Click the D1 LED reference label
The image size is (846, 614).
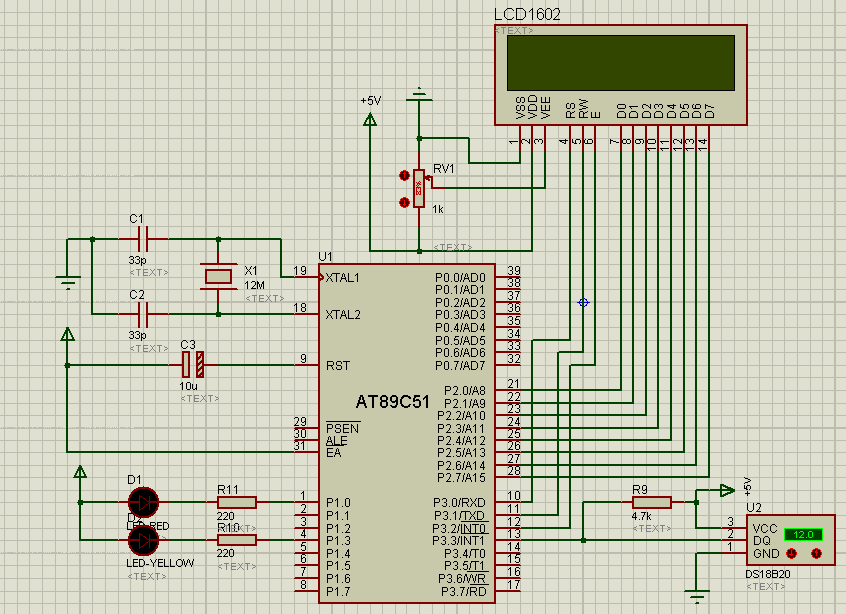pos(134,480)
